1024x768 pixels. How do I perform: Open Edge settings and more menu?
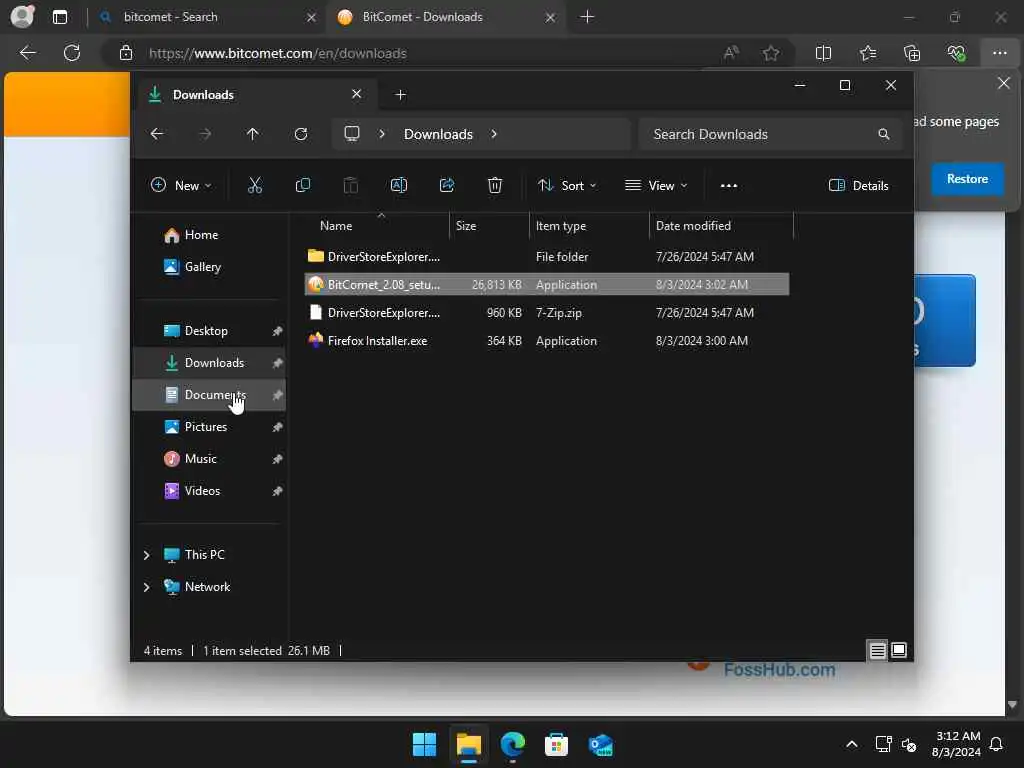(x=1000, y=53)
